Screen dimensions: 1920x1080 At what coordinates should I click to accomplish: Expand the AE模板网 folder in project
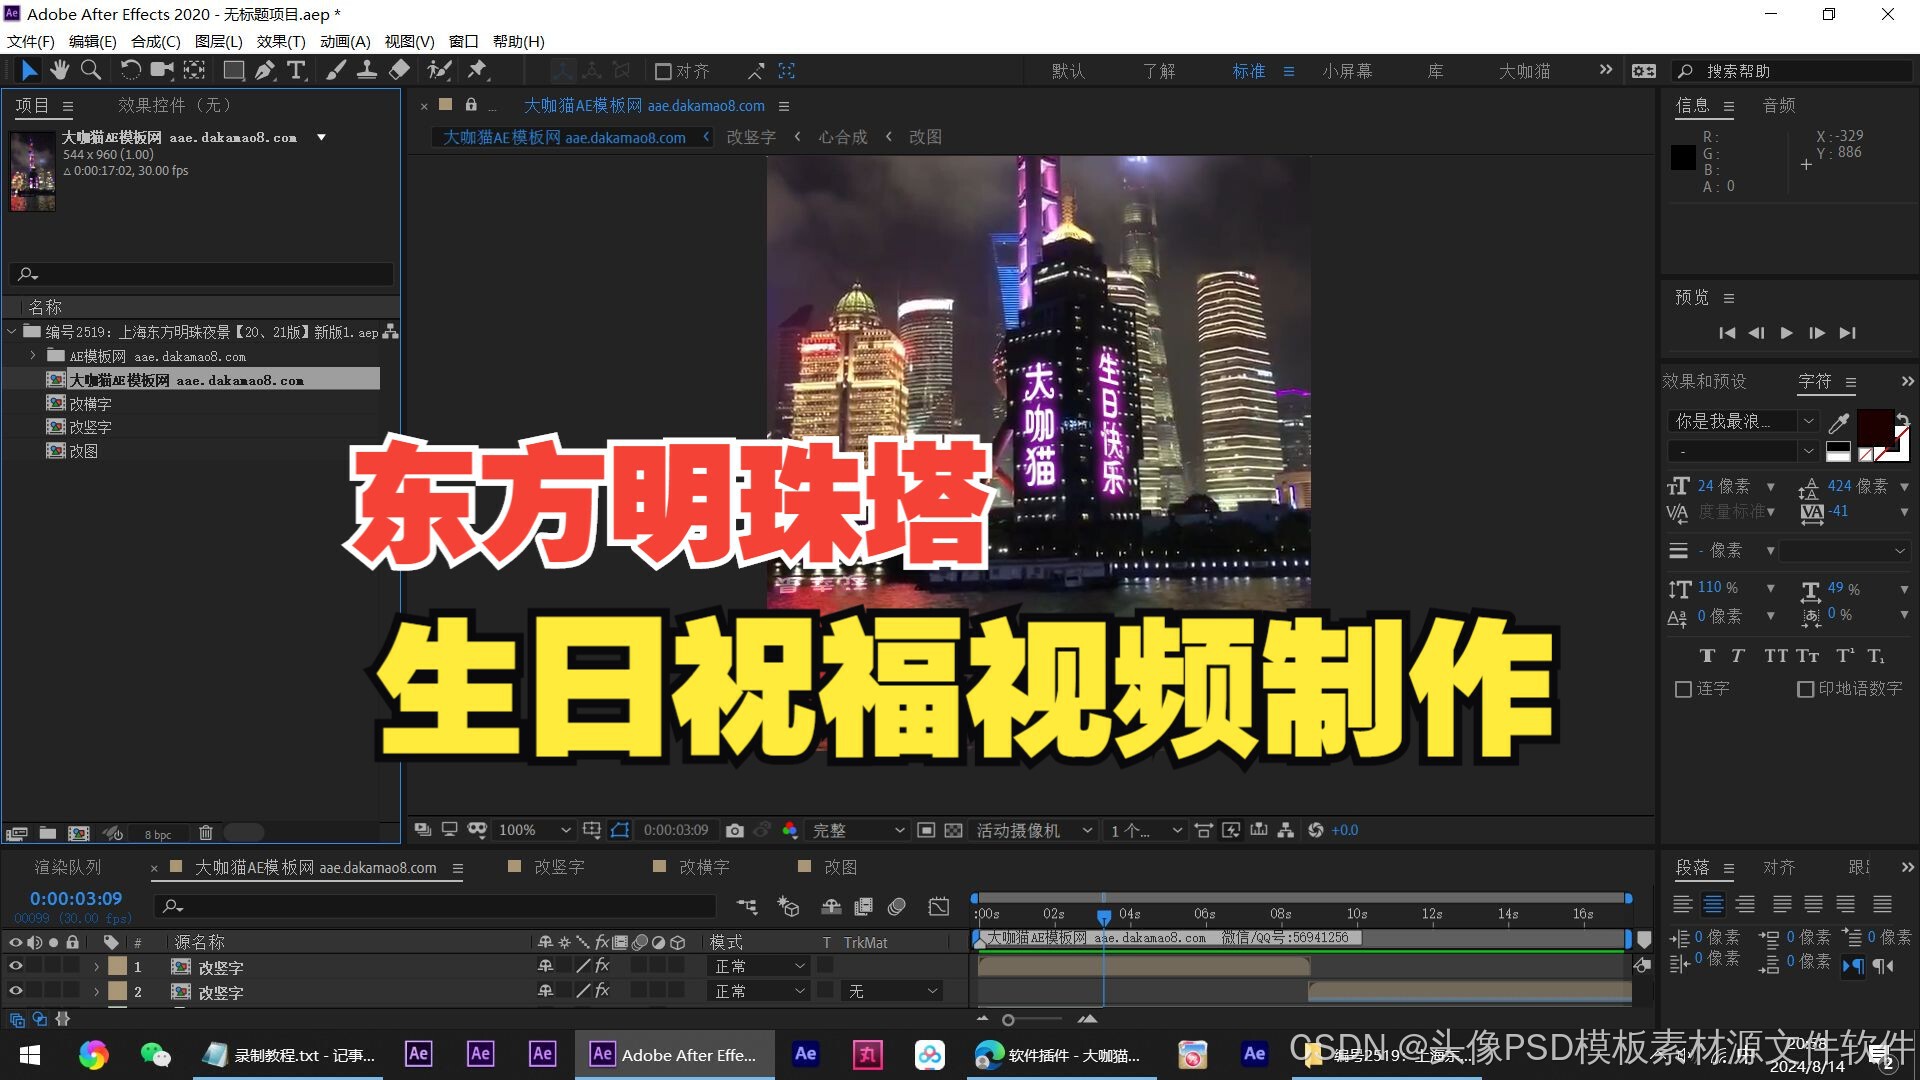tap(33, 356)
